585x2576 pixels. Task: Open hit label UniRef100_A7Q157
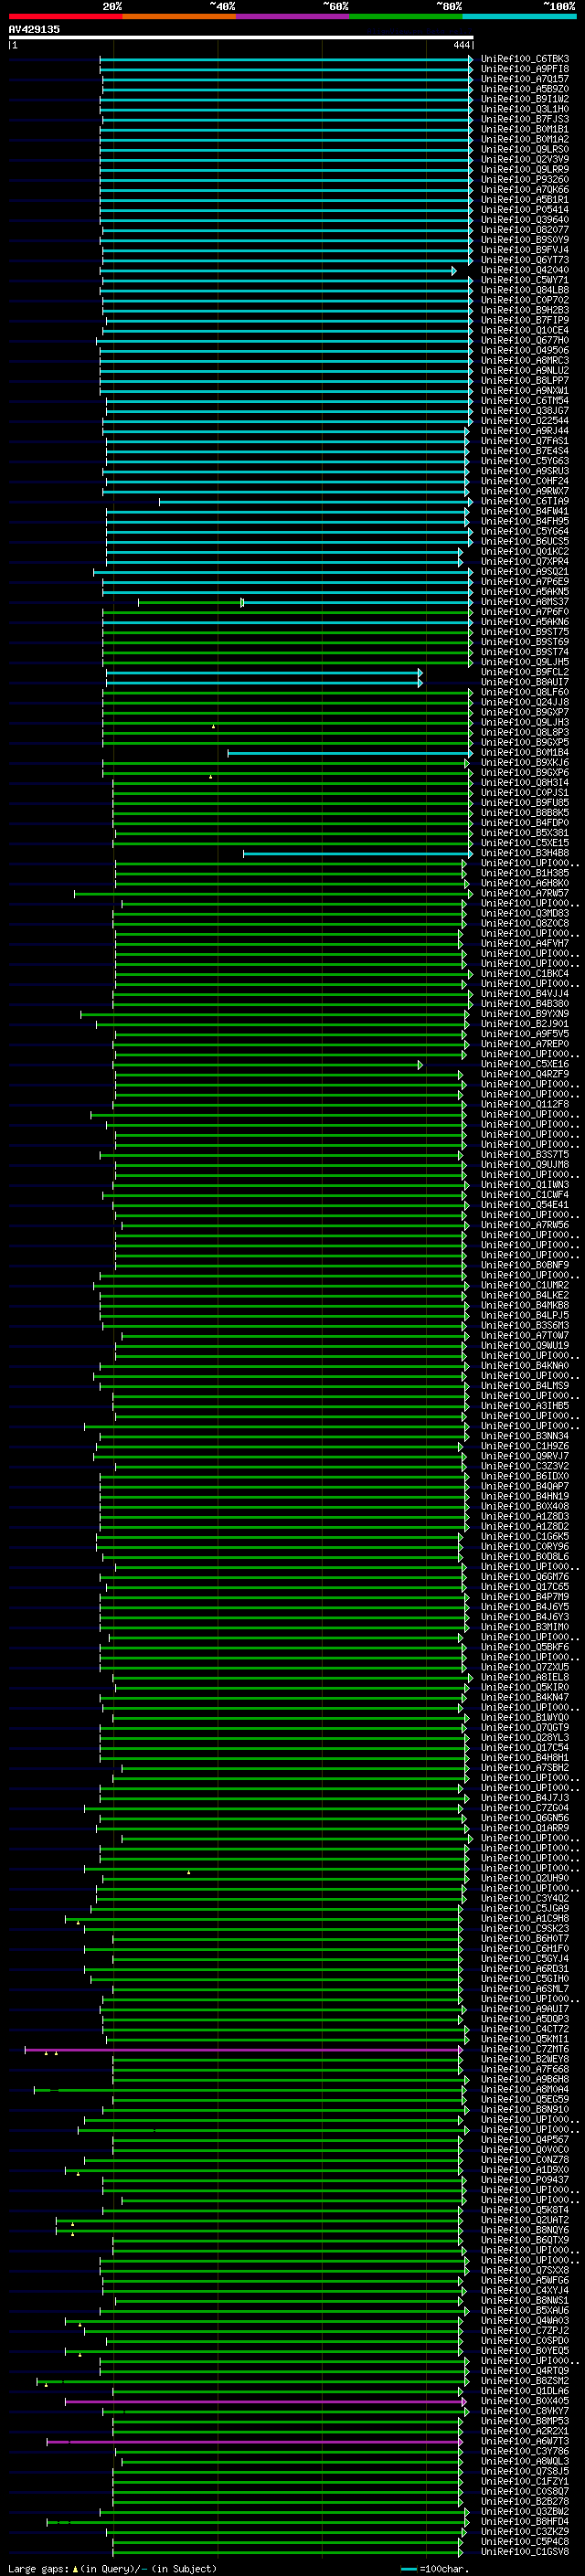point(525,79)
